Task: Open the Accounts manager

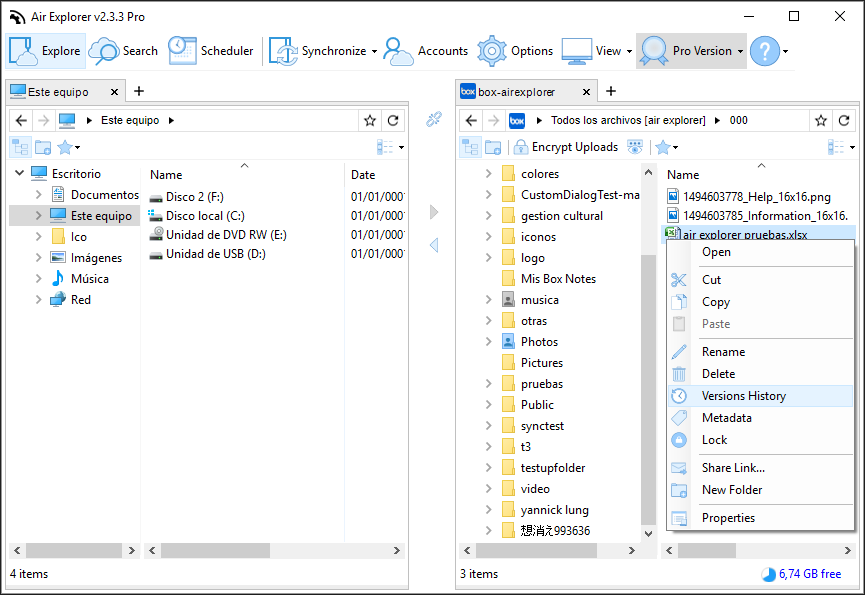Action: pyautogui.click(x=426, y=51)
